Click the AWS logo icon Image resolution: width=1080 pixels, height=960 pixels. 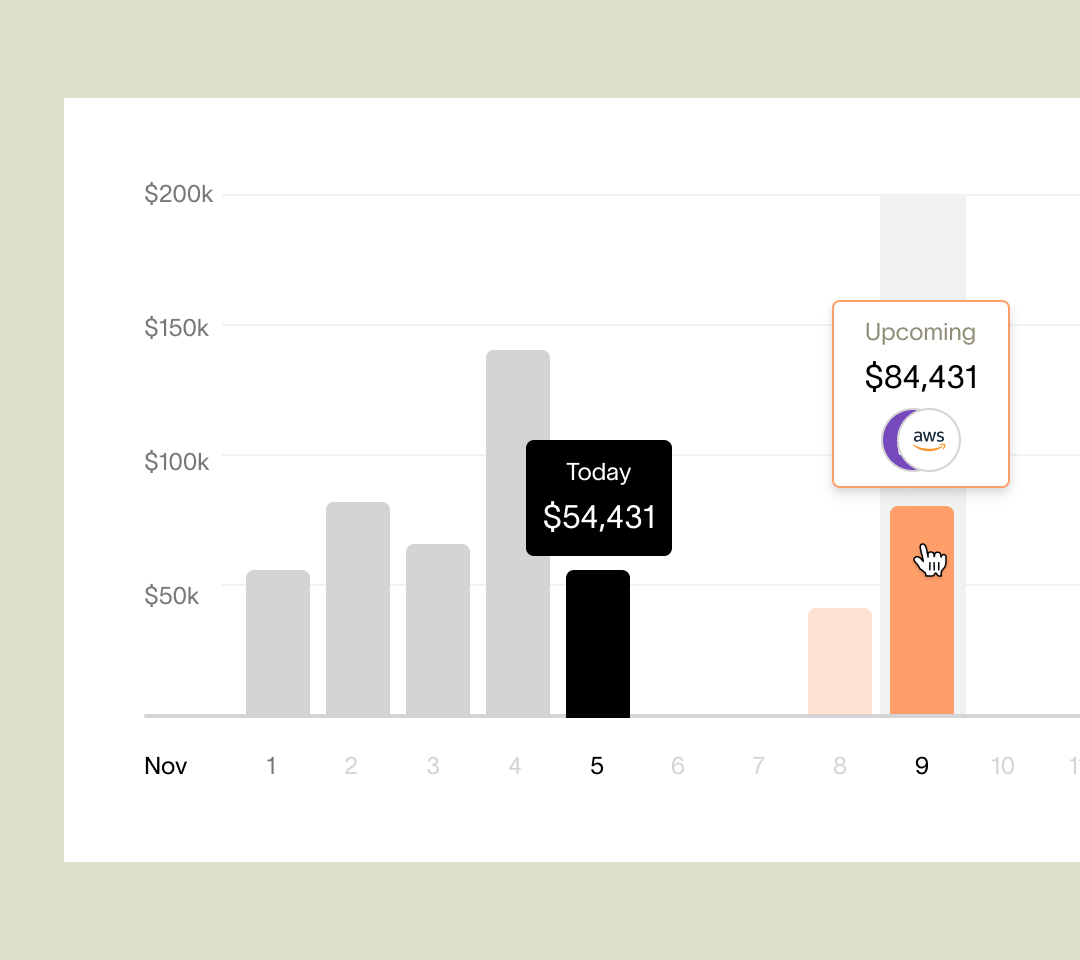(930, 440)
